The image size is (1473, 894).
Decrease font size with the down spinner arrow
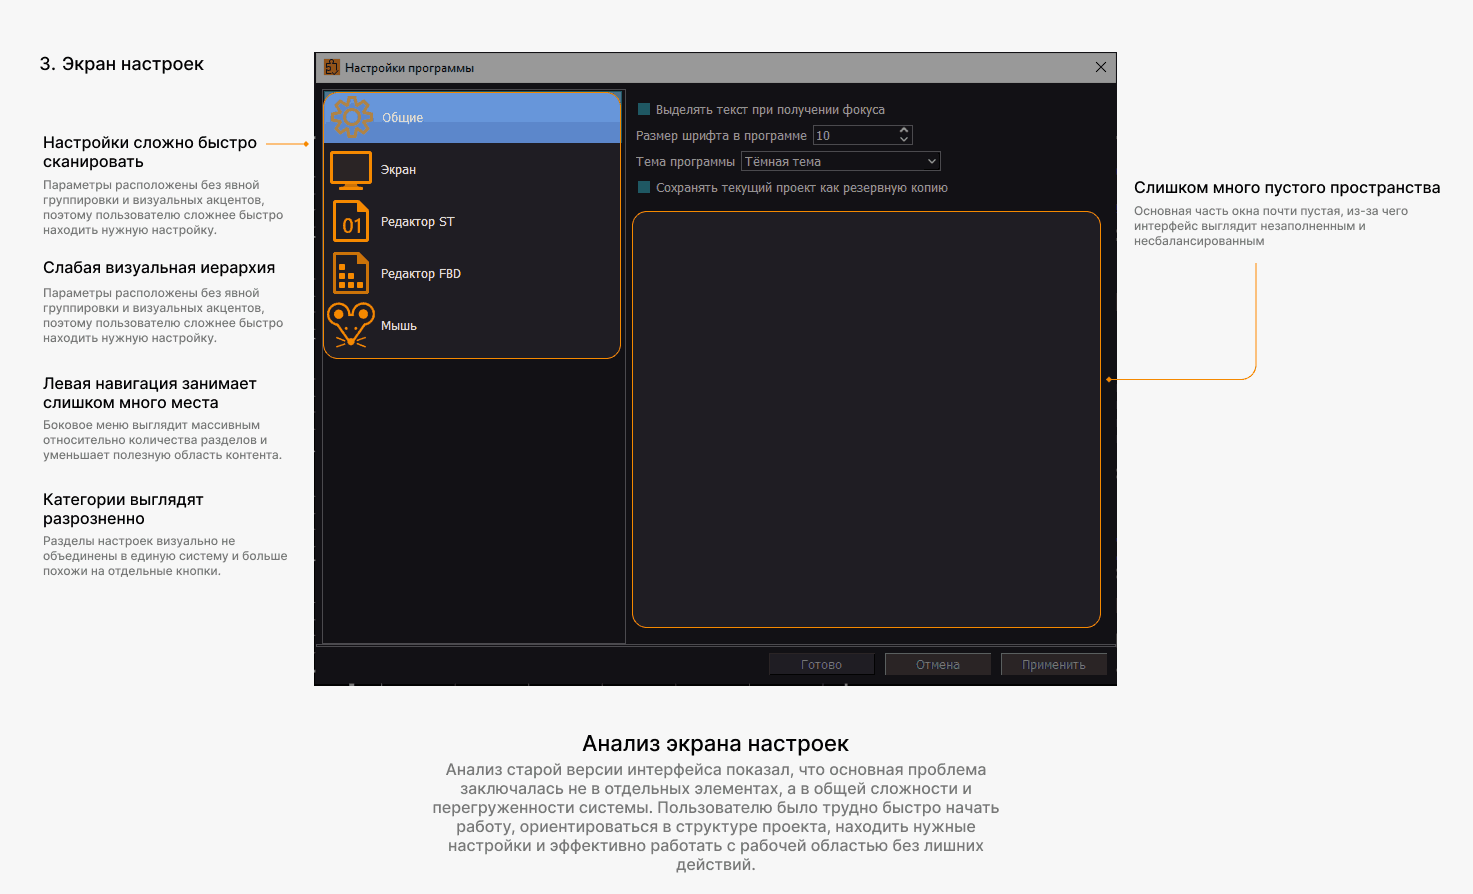[x=904, y=140]
